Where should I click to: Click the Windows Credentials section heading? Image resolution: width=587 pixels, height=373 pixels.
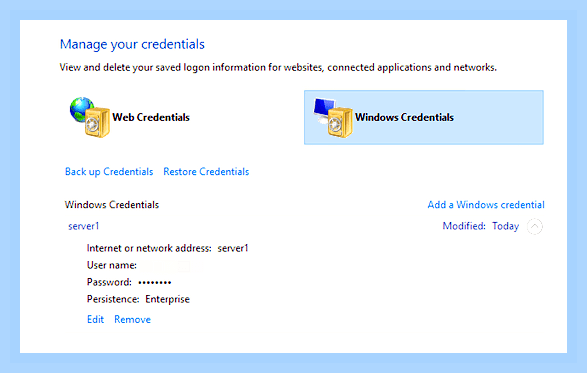(x=112, y=205)
